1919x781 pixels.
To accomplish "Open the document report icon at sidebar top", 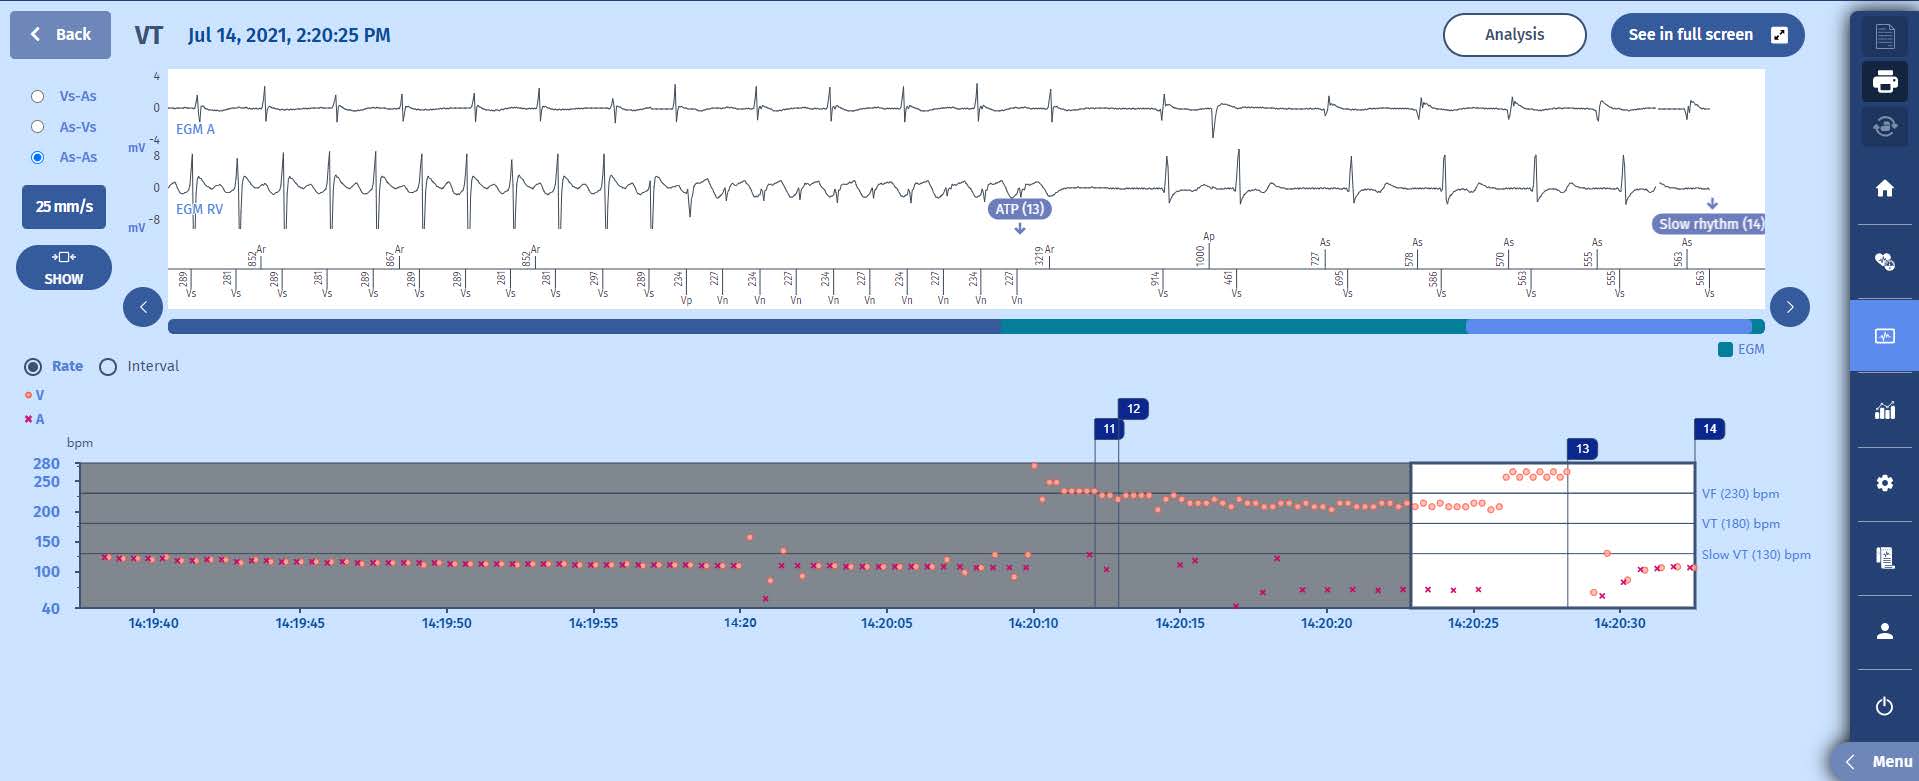I will coord(1884,36).
